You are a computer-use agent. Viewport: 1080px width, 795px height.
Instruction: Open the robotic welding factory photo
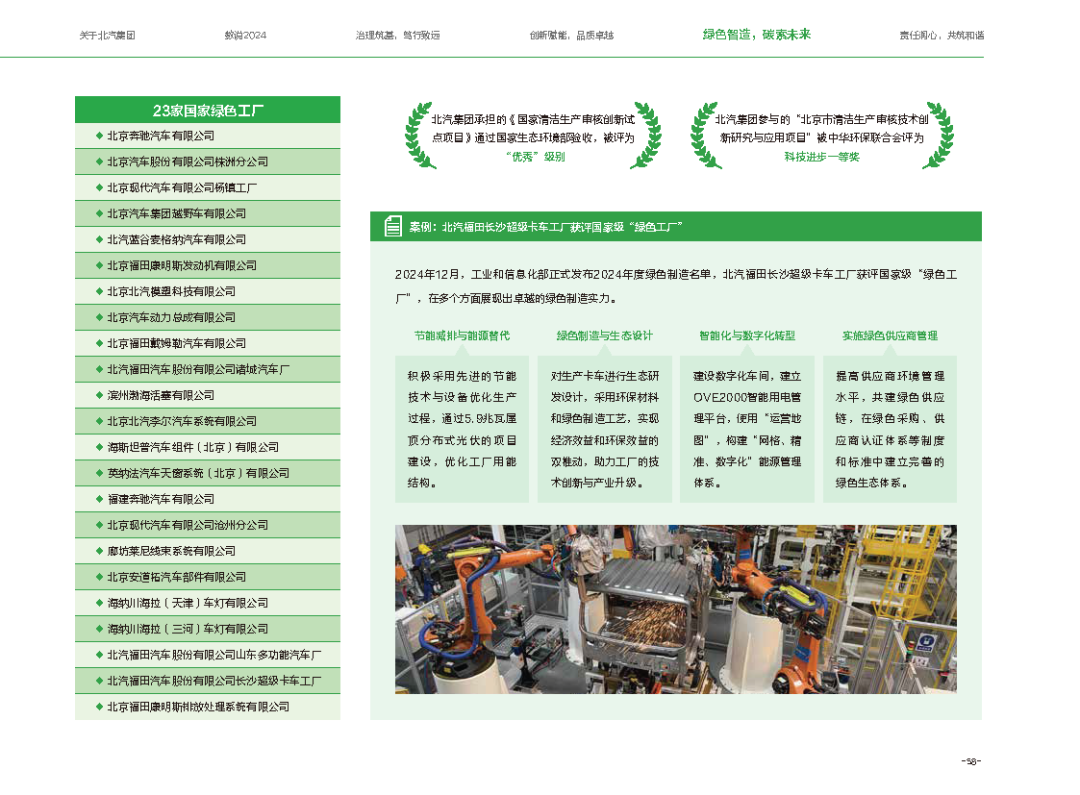[x=676, y=609]
